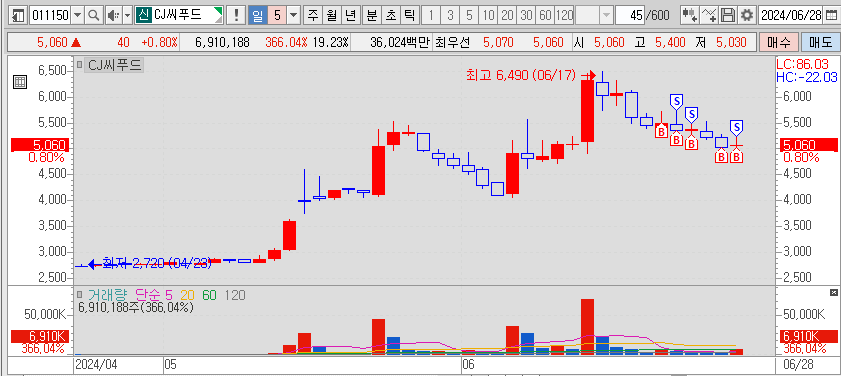The width and height of the screenshot is (841, 376).
Task: Click the 매수 buy button
Action: tap(778, 42)
